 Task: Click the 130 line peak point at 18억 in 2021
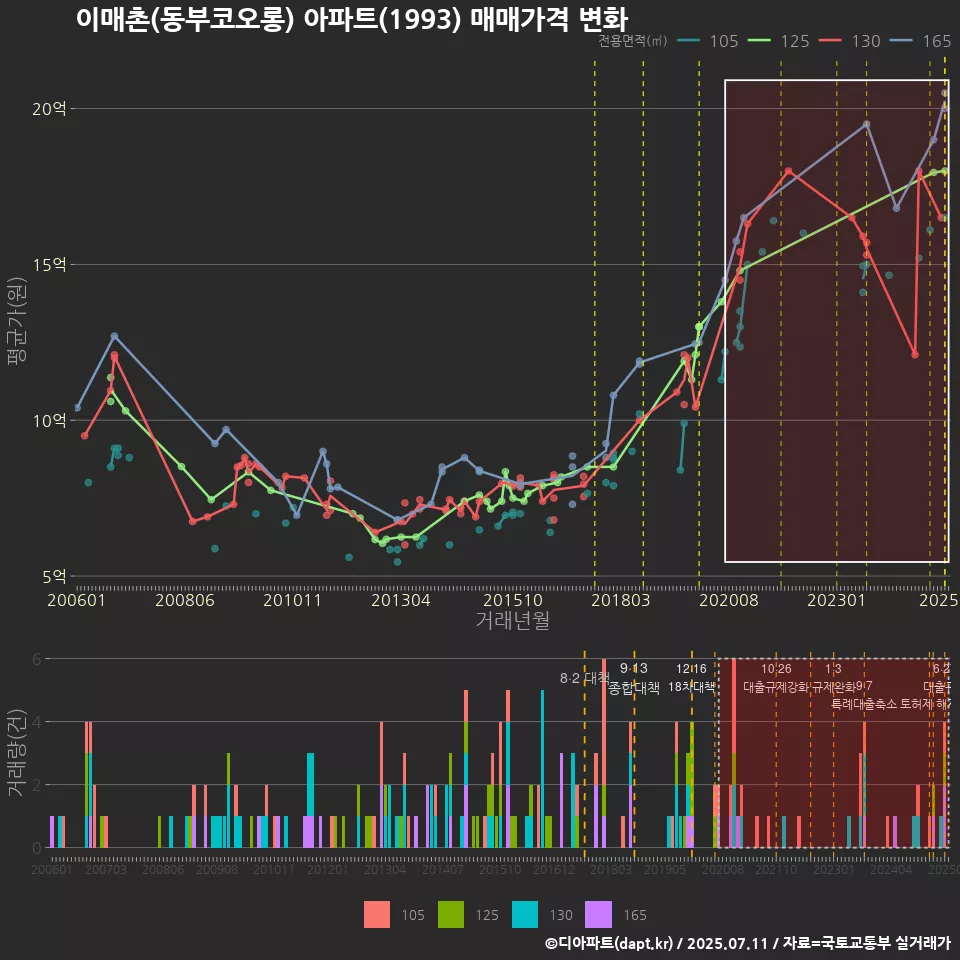tap(789, 171)
